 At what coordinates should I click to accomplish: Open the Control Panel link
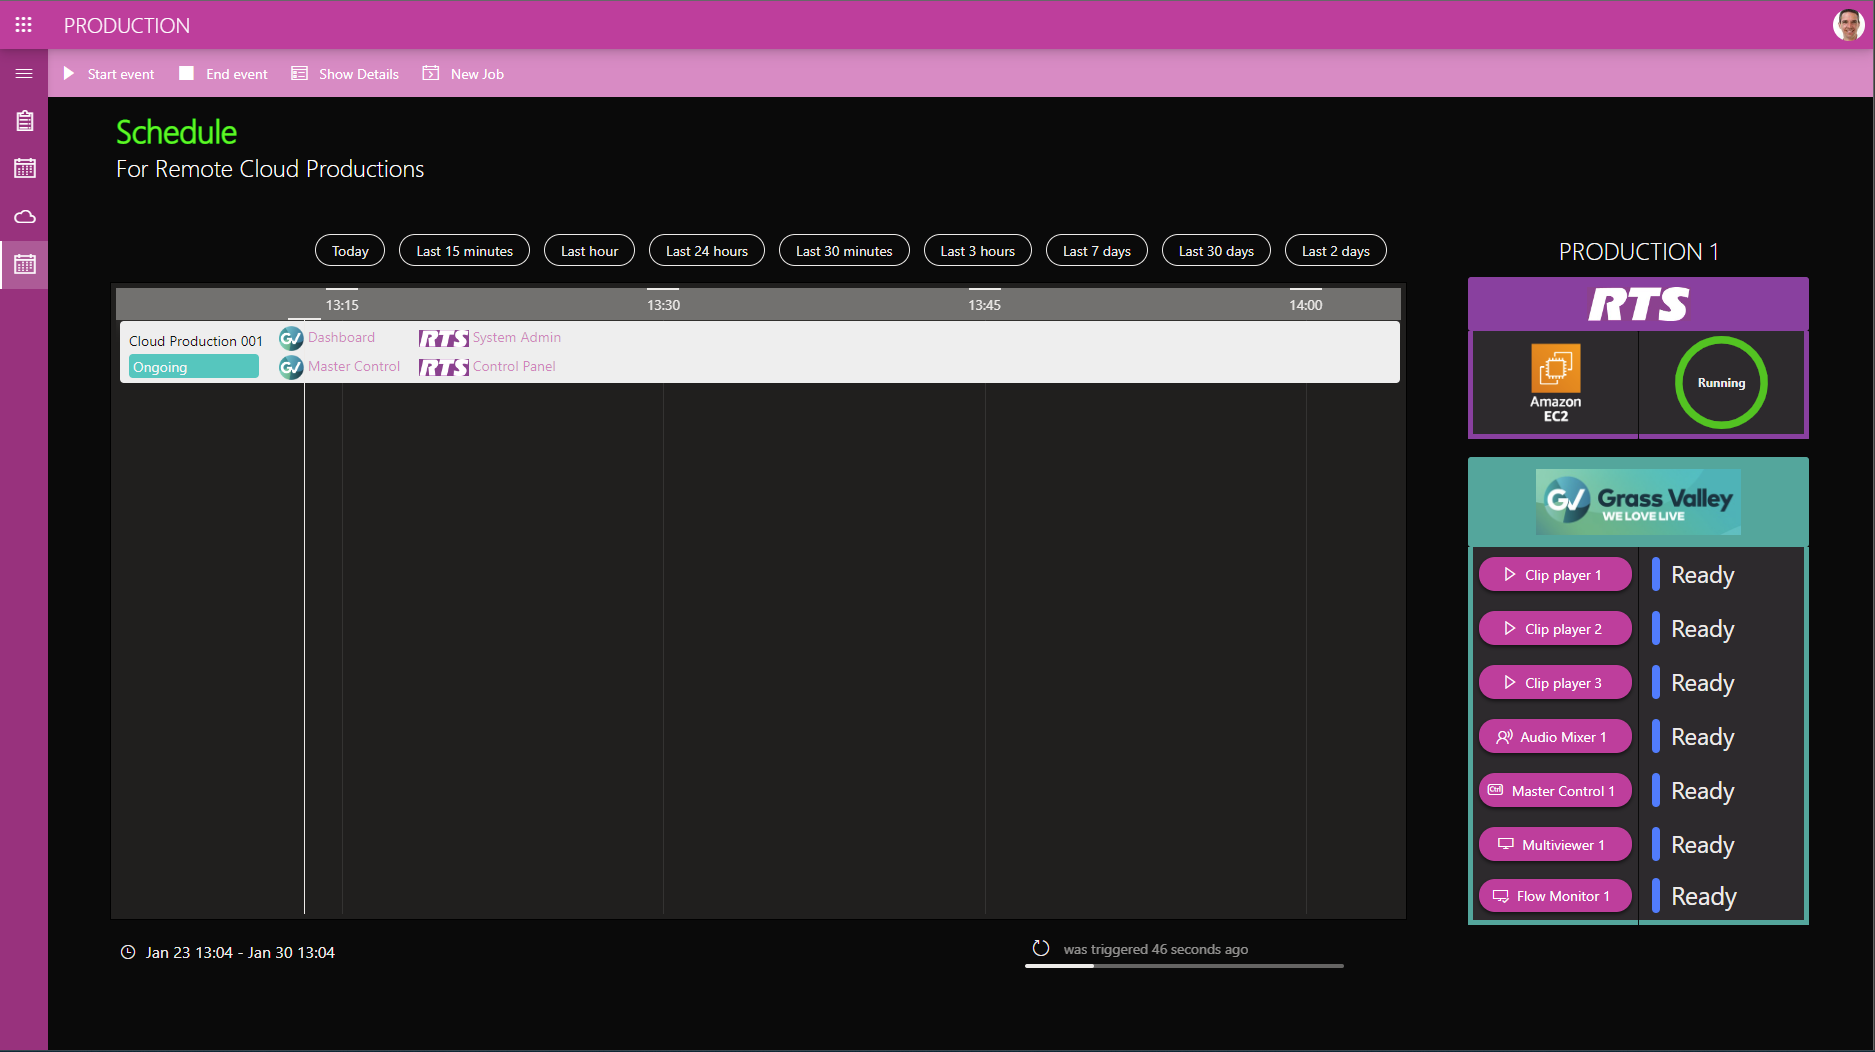514,367
